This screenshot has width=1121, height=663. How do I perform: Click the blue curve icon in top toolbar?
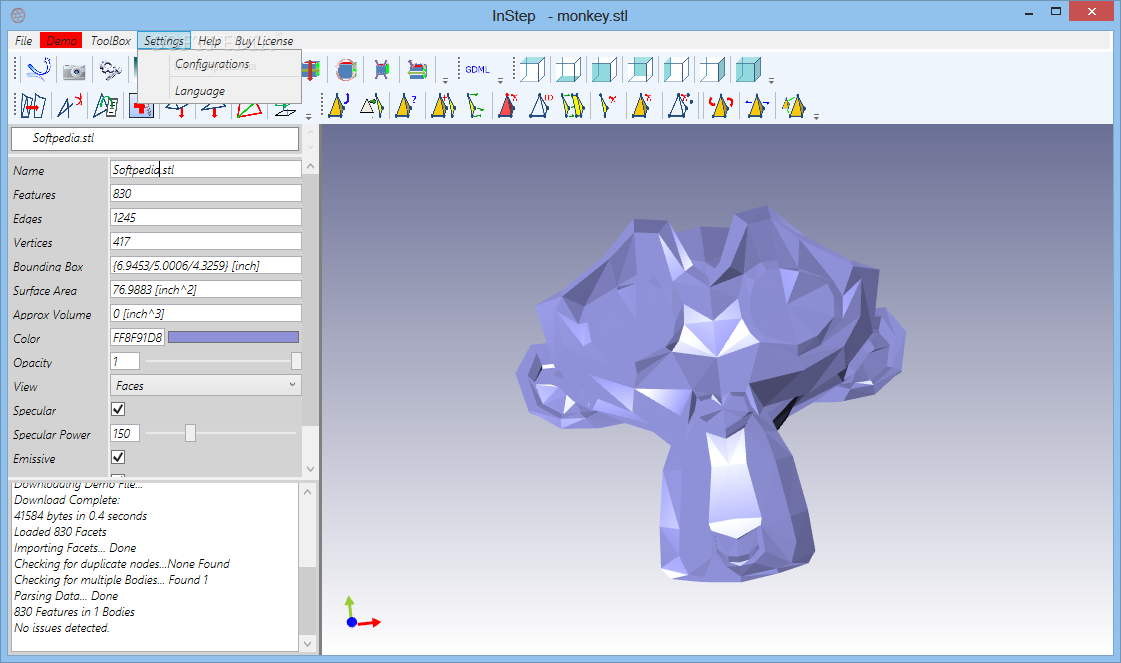coord(38,70)
